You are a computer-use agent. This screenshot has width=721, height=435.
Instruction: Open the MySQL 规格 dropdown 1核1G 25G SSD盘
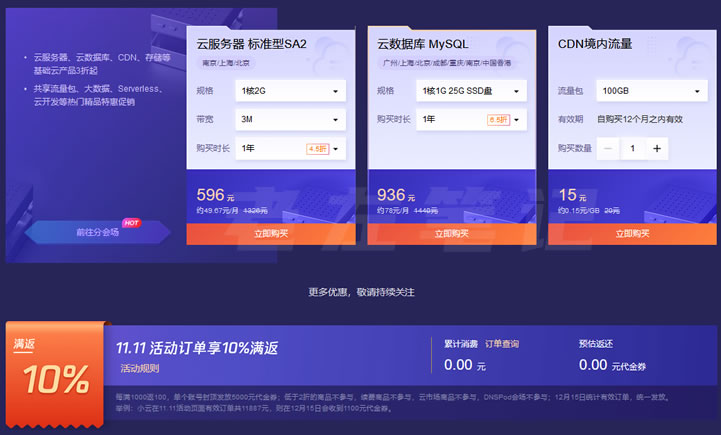[471, 91]
